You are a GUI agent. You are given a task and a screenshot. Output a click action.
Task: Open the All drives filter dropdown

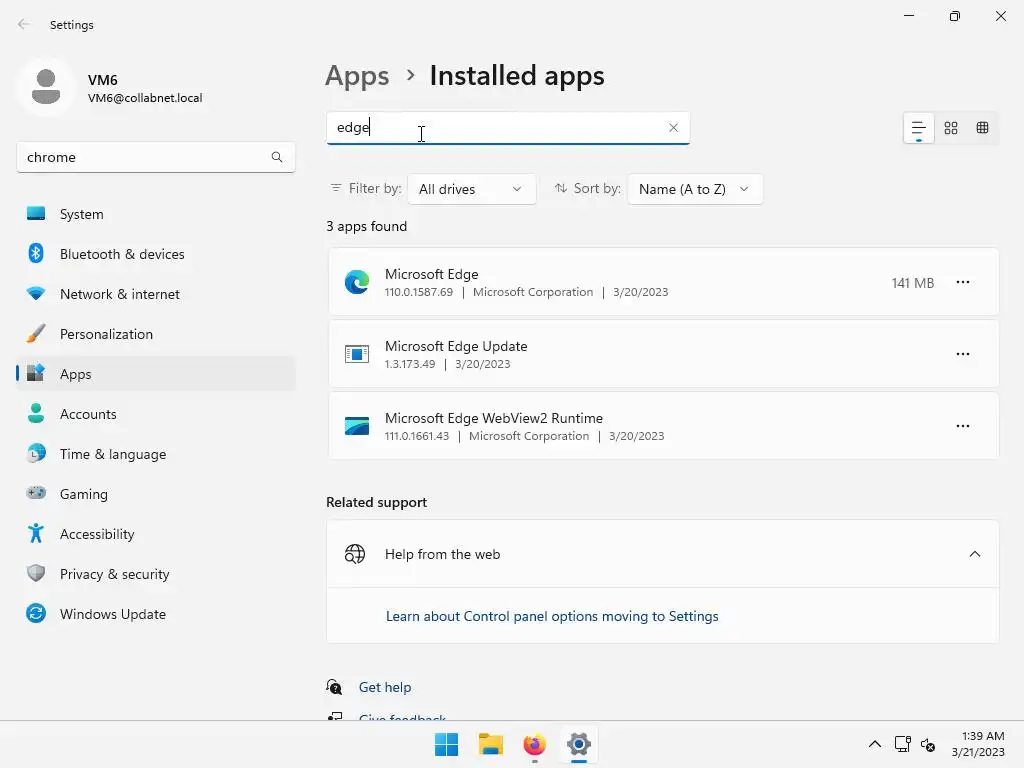(x=471, y=189)
